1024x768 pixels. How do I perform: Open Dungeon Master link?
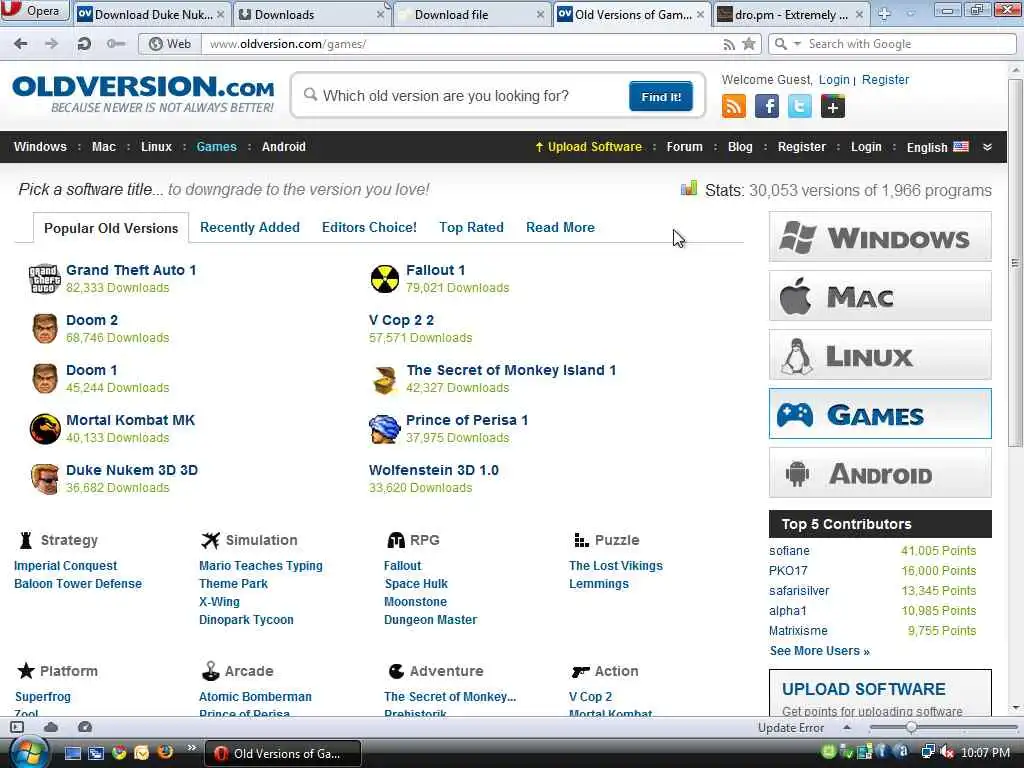point(430,620)
